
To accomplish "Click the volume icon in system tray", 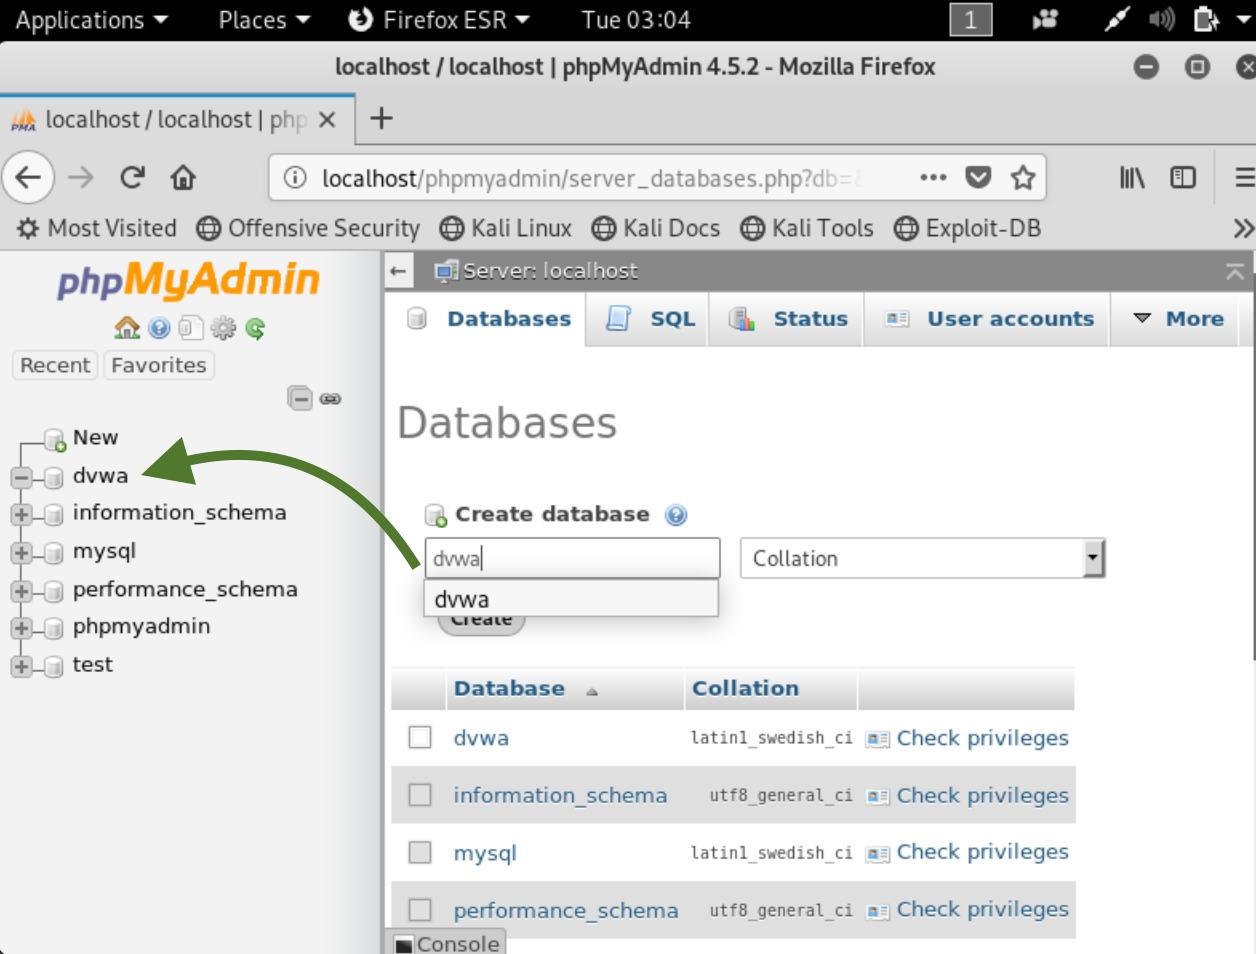I will coord(1161,20).
